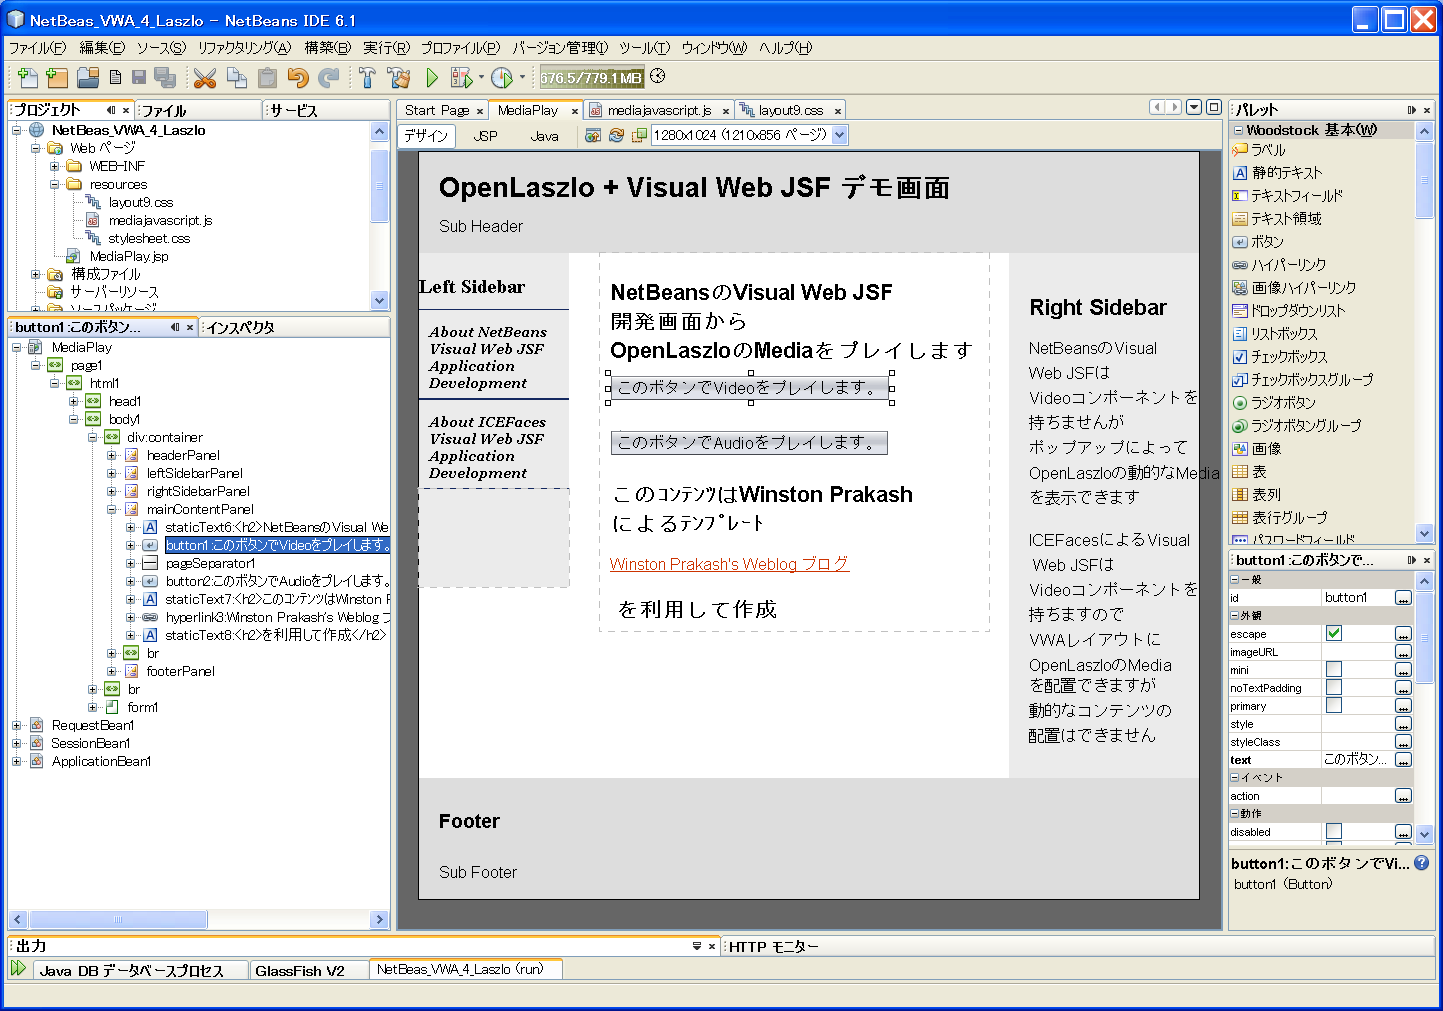
Task: Open the リファクタリング menu
Action: pos(244,48)
